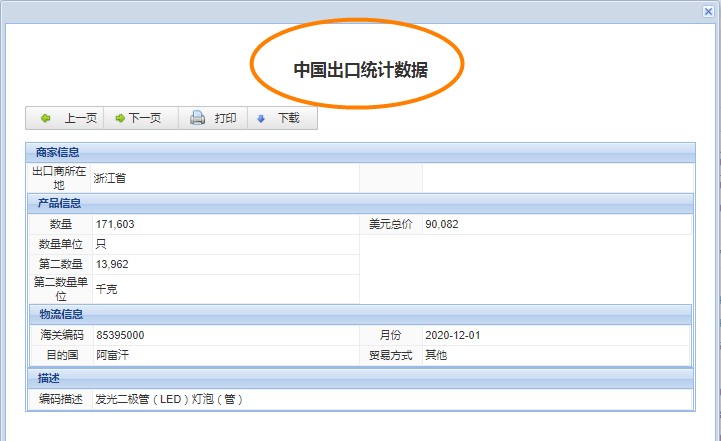Click the title 中国出口统计数据
The image size is (721, 441).
pos(361,70)
